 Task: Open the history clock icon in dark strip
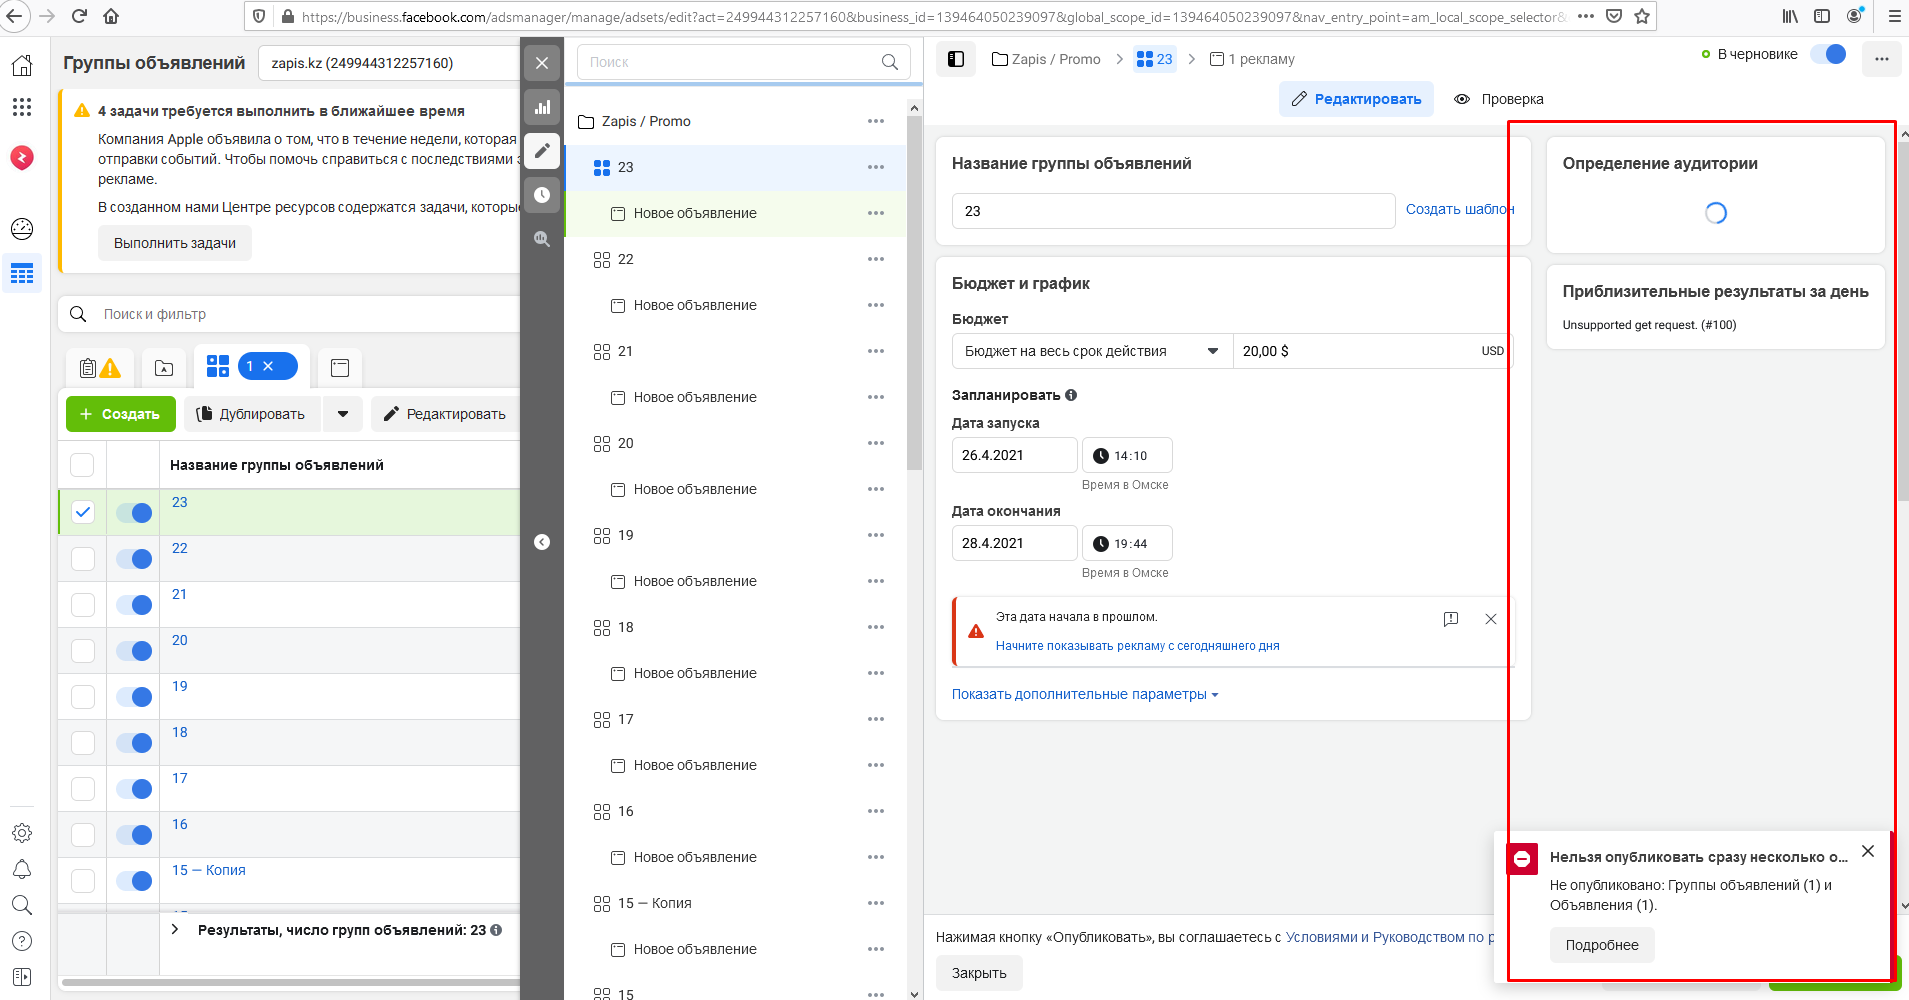click(x=542, y=195)
